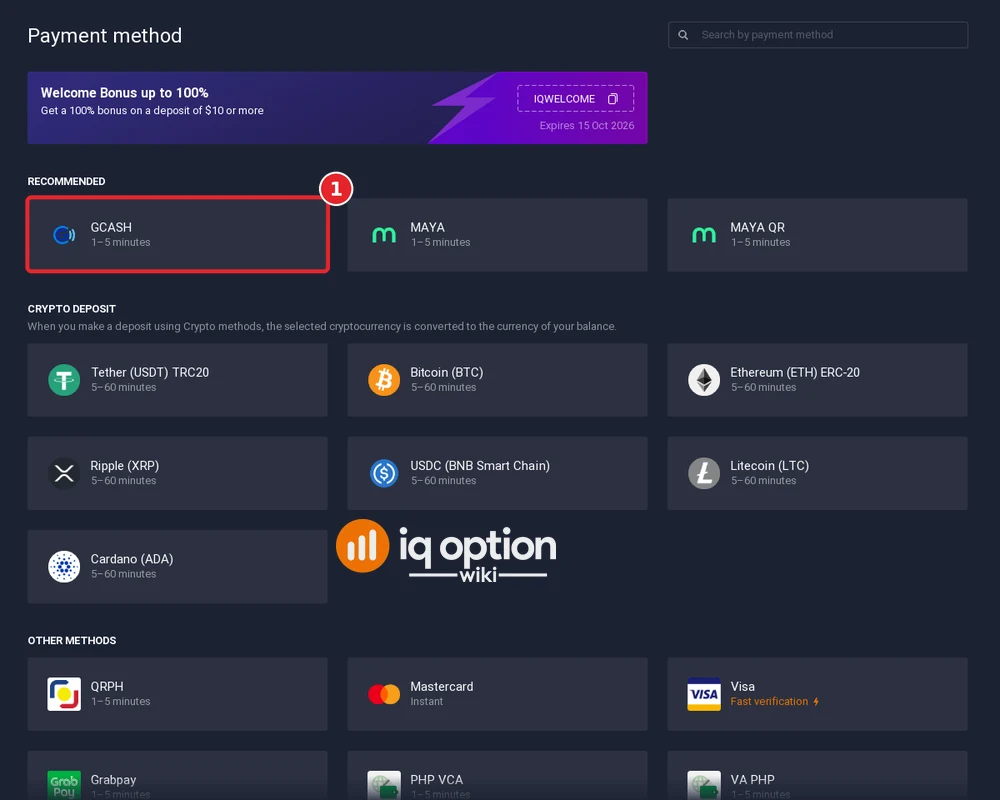Click the Cardano (ADA) label

[x=131, y=559]
